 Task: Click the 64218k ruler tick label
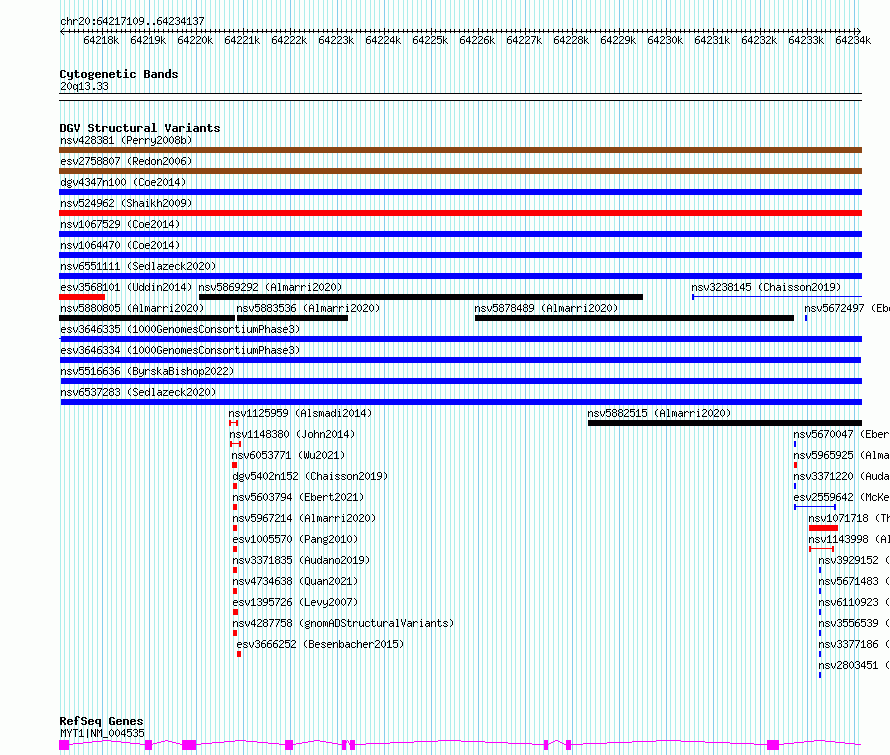[101, 40]
